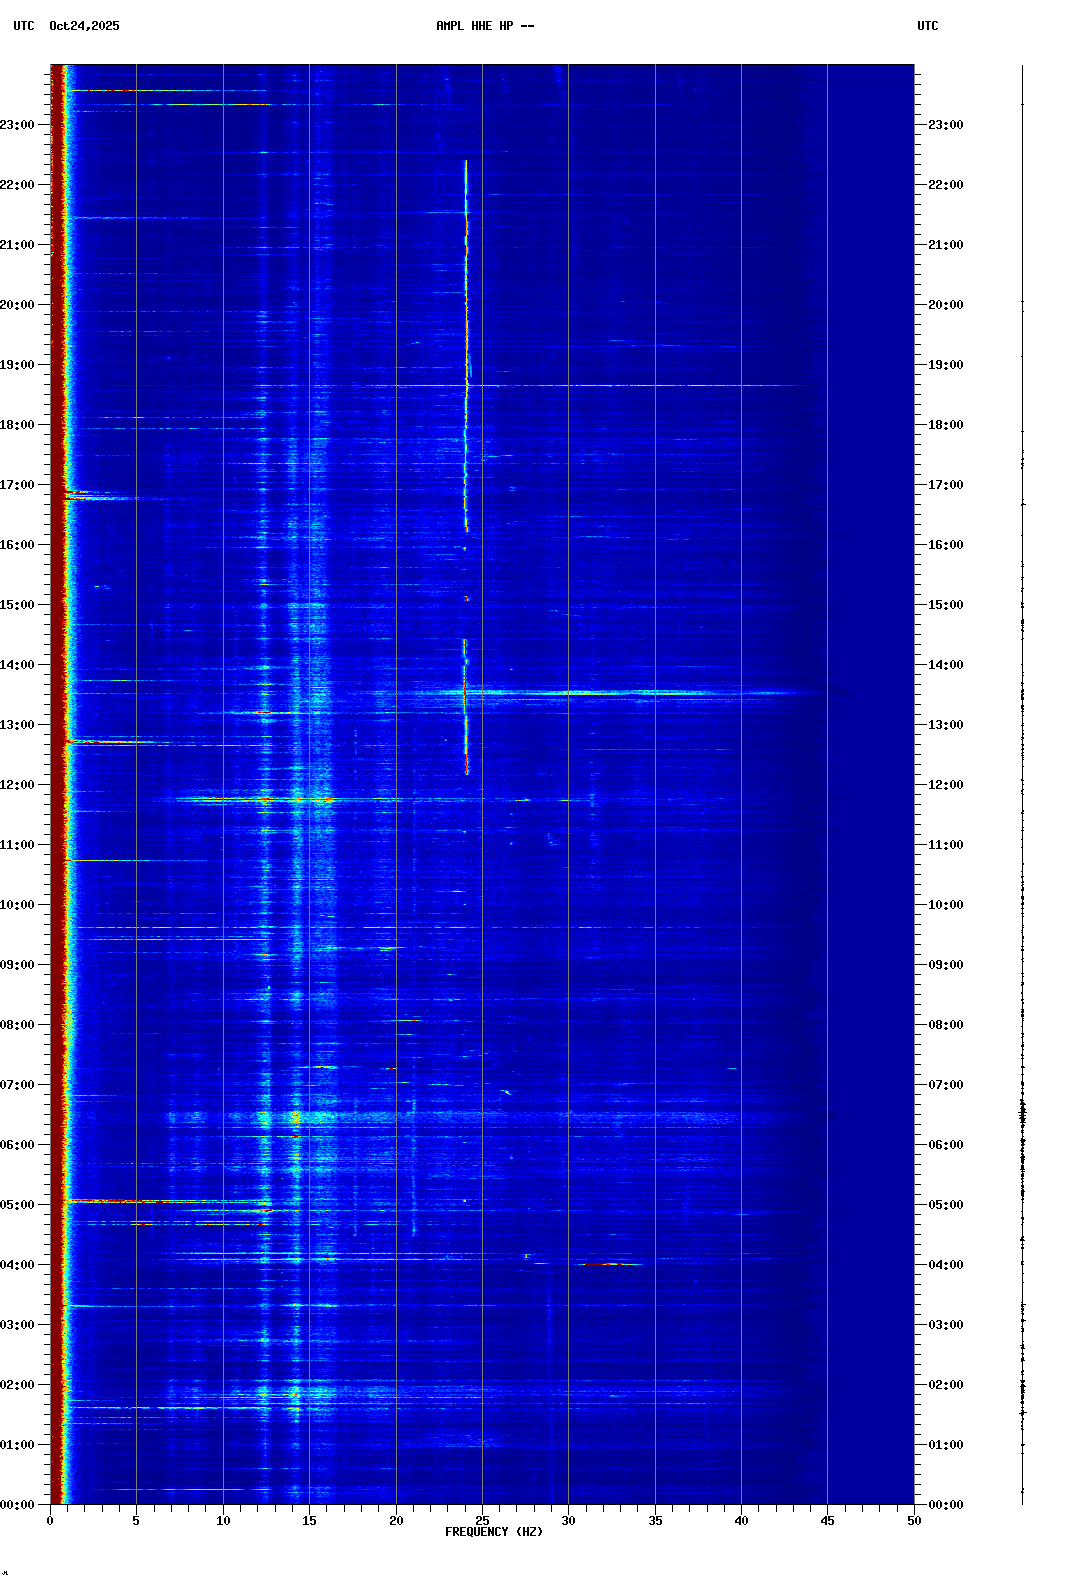Click the seismogram trace burst near 06:30

point(1022,1112)
